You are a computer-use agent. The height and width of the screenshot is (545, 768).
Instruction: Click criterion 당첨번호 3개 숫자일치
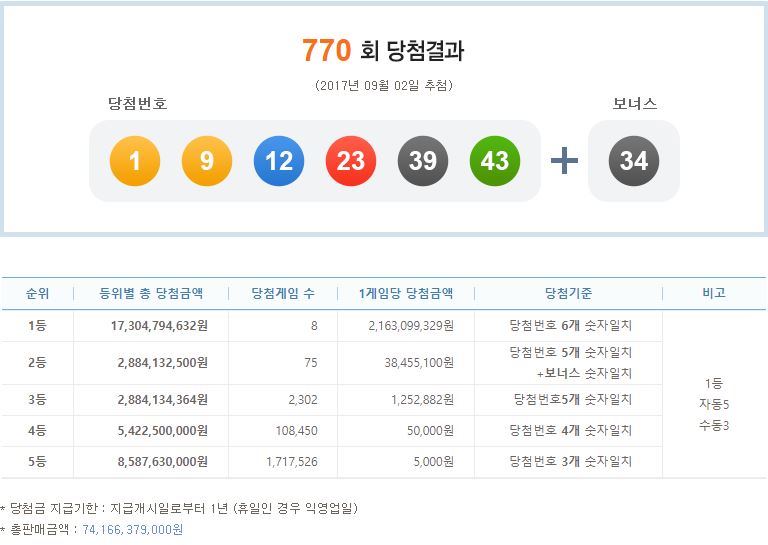click(571, 461)
